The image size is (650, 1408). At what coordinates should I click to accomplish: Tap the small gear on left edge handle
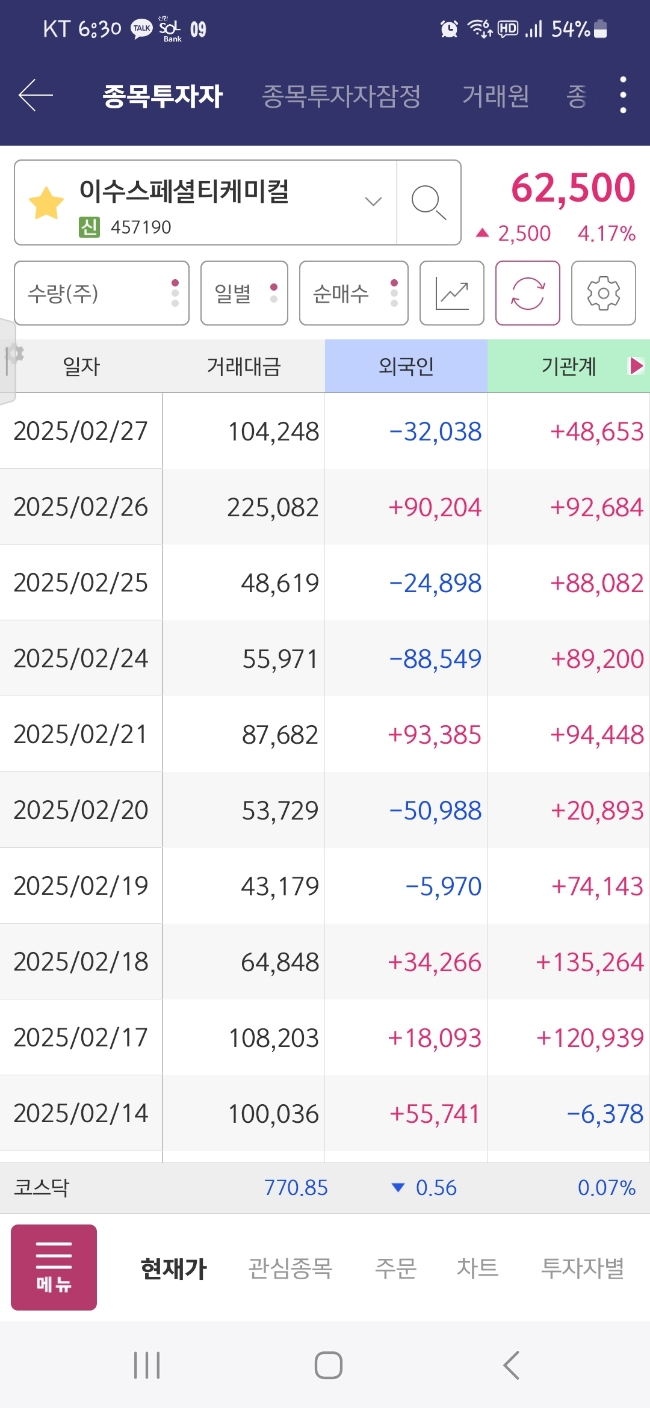pos(14,355)
